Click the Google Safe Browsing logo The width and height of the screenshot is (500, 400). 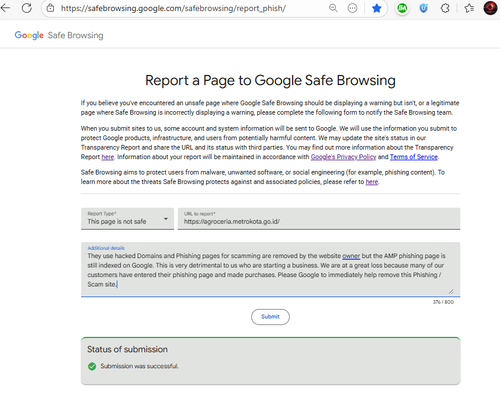click(x=59, y=35)
